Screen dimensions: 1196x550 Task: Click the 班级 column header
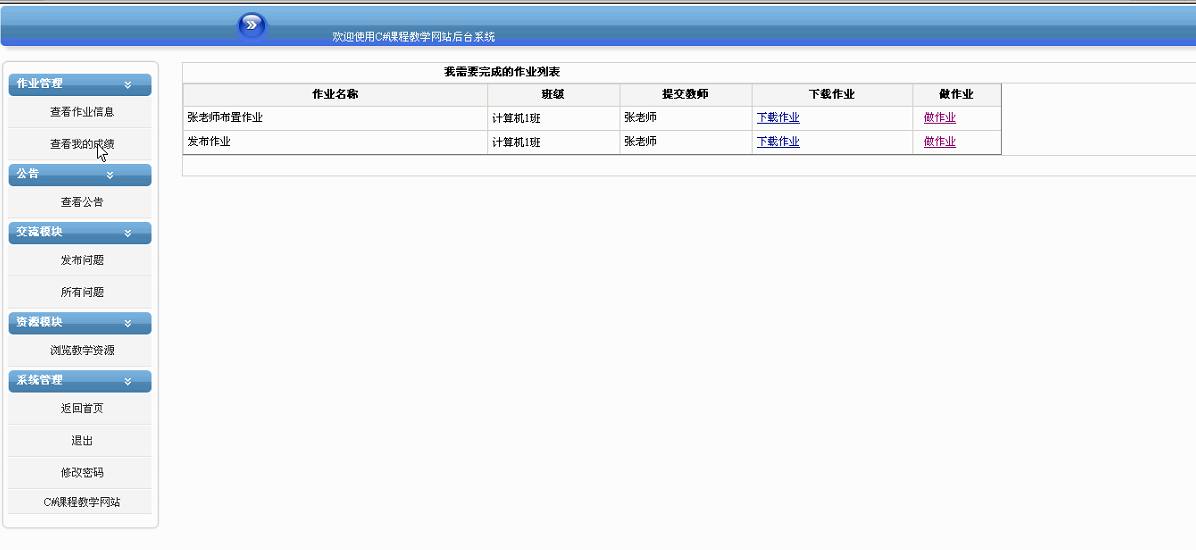(x=554, y=95)
